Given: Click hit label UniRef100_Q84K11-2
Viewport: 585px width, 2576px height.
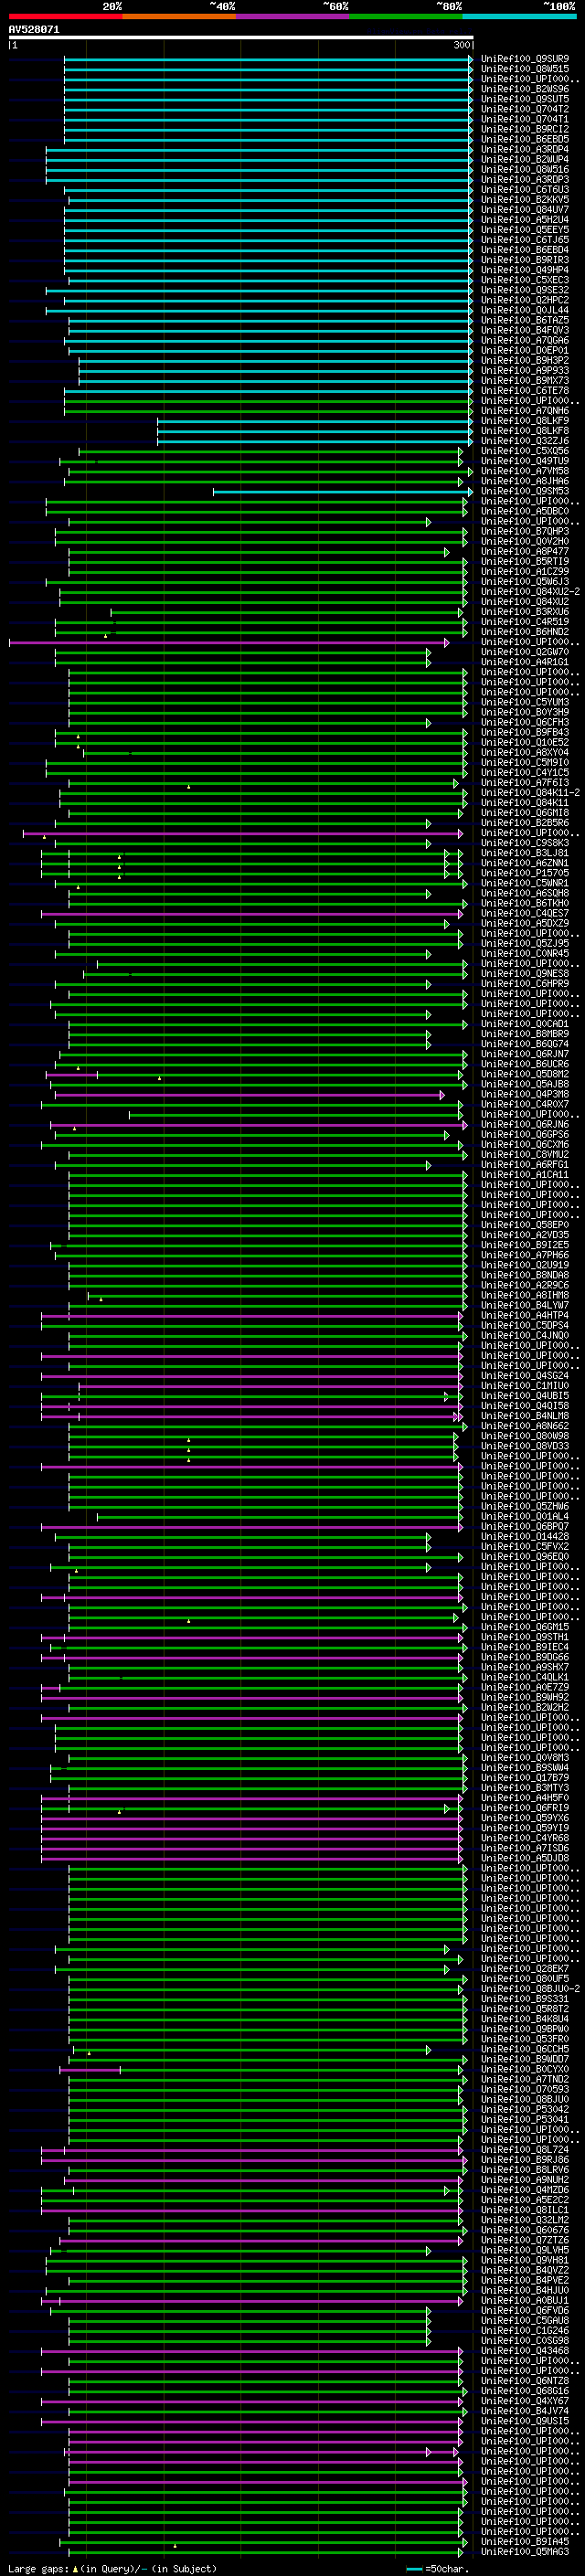Looking at the screenshot, I should pos(530,793).
